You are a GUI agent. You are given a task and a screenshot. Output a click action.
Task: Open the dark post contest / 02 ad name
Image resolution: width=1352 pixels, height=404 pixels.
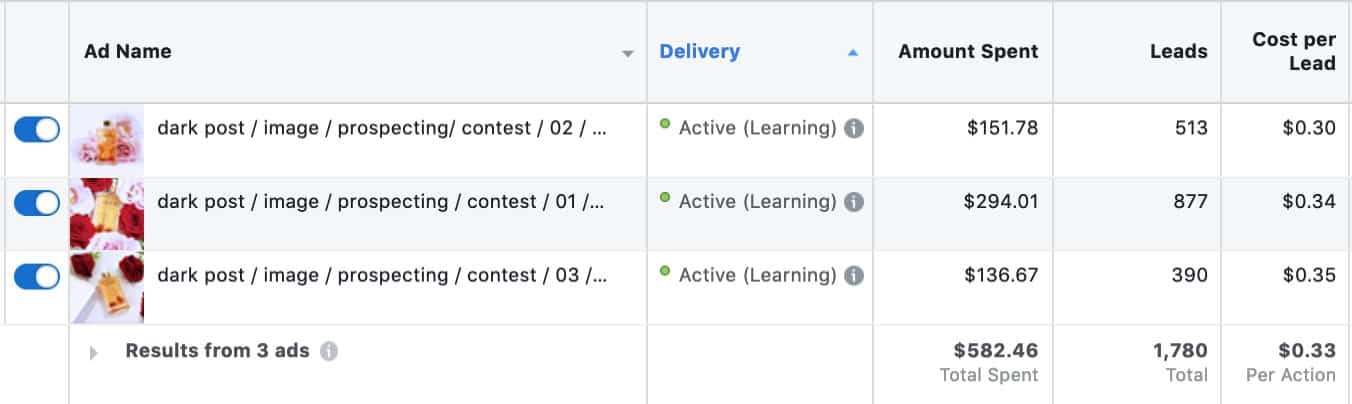(381, 128)
